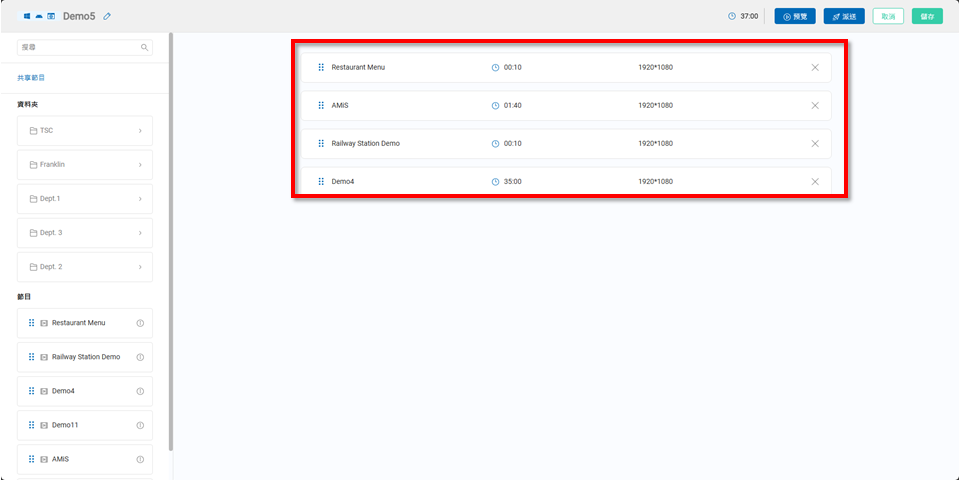Click drag handle of AMIS playlist row
The width and height of the screenshot is (960, 480).
tap(321, 105)
